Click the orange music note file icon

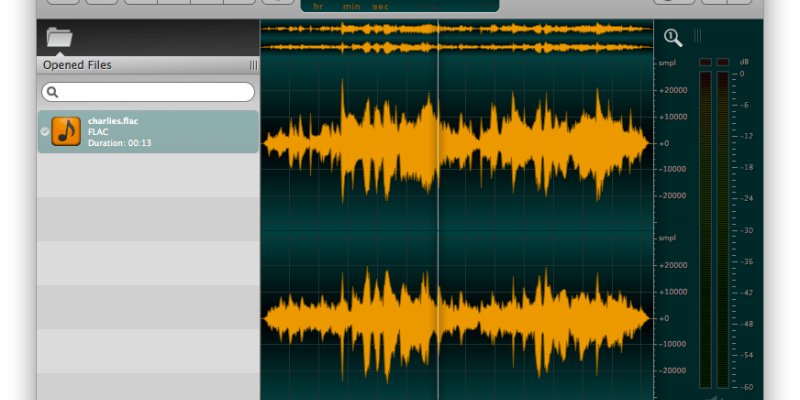coord(66,131)
